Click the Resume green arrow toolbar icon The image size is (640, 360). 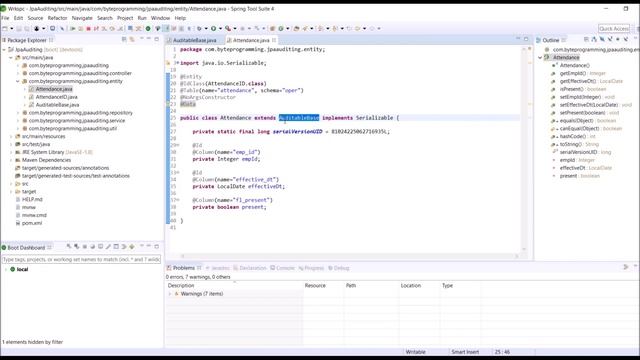[73, 29]
